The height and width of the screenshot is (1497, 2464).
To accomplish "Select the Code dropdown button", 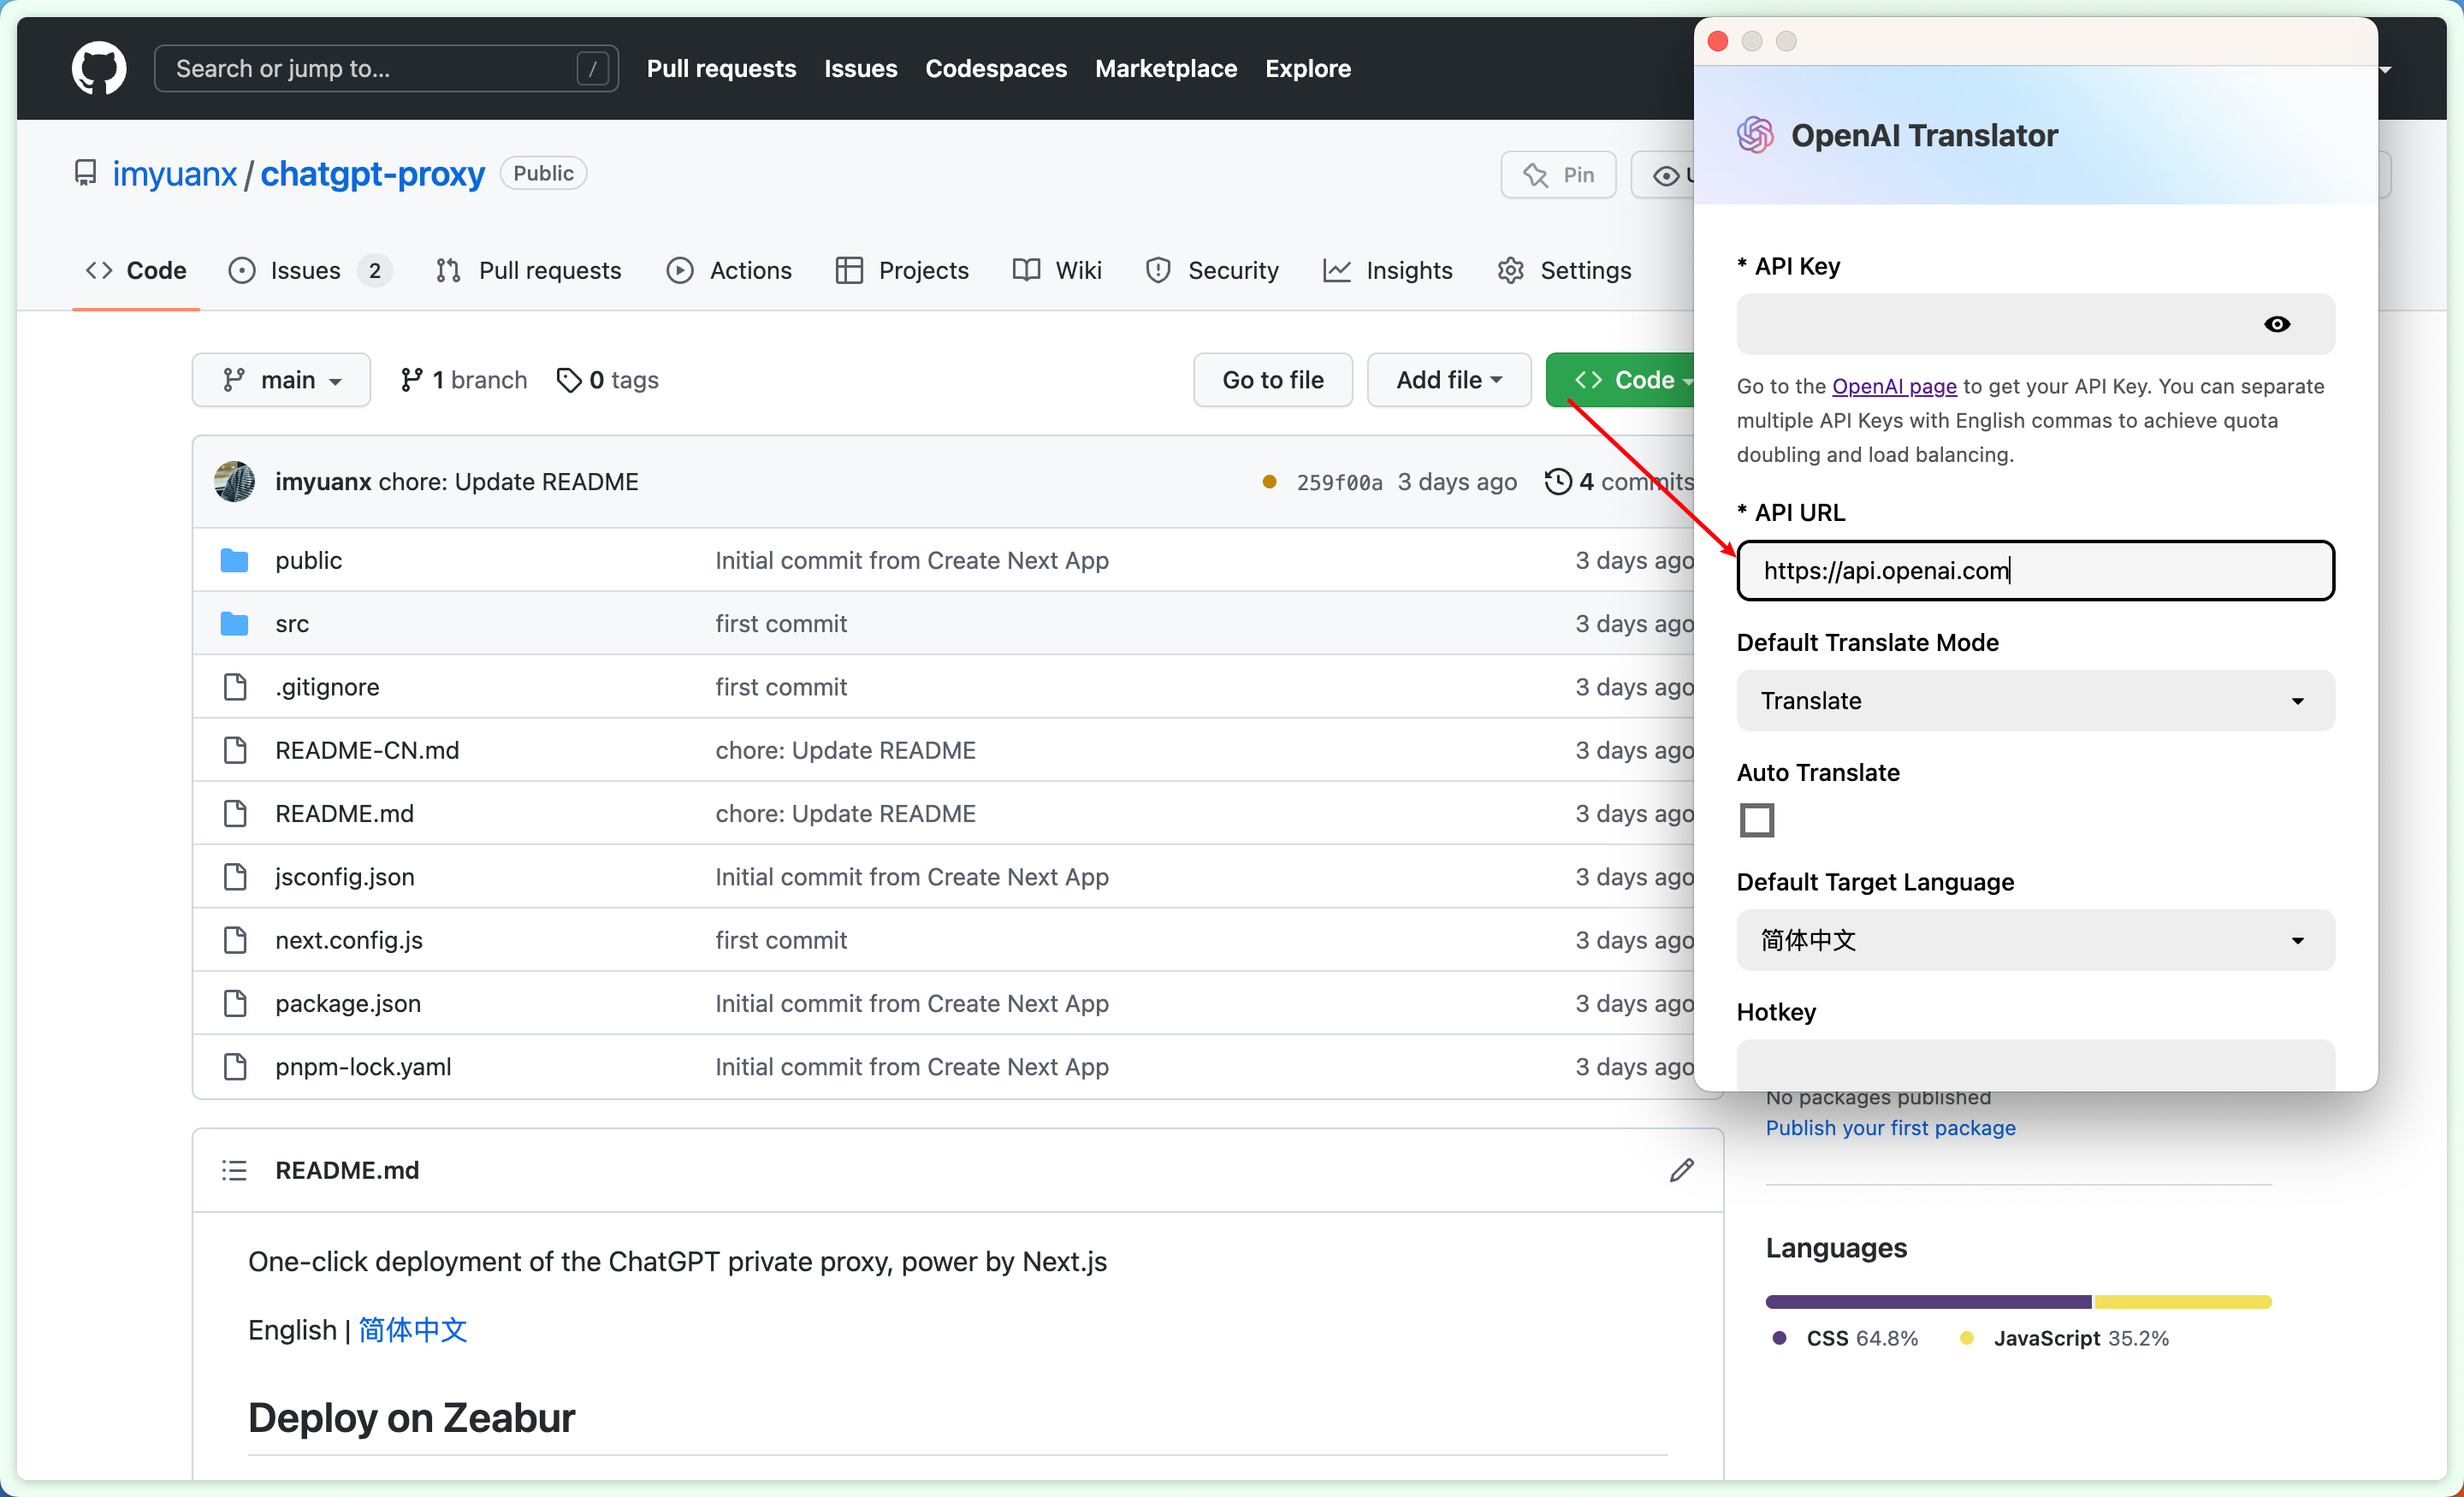I will 1625,380.
